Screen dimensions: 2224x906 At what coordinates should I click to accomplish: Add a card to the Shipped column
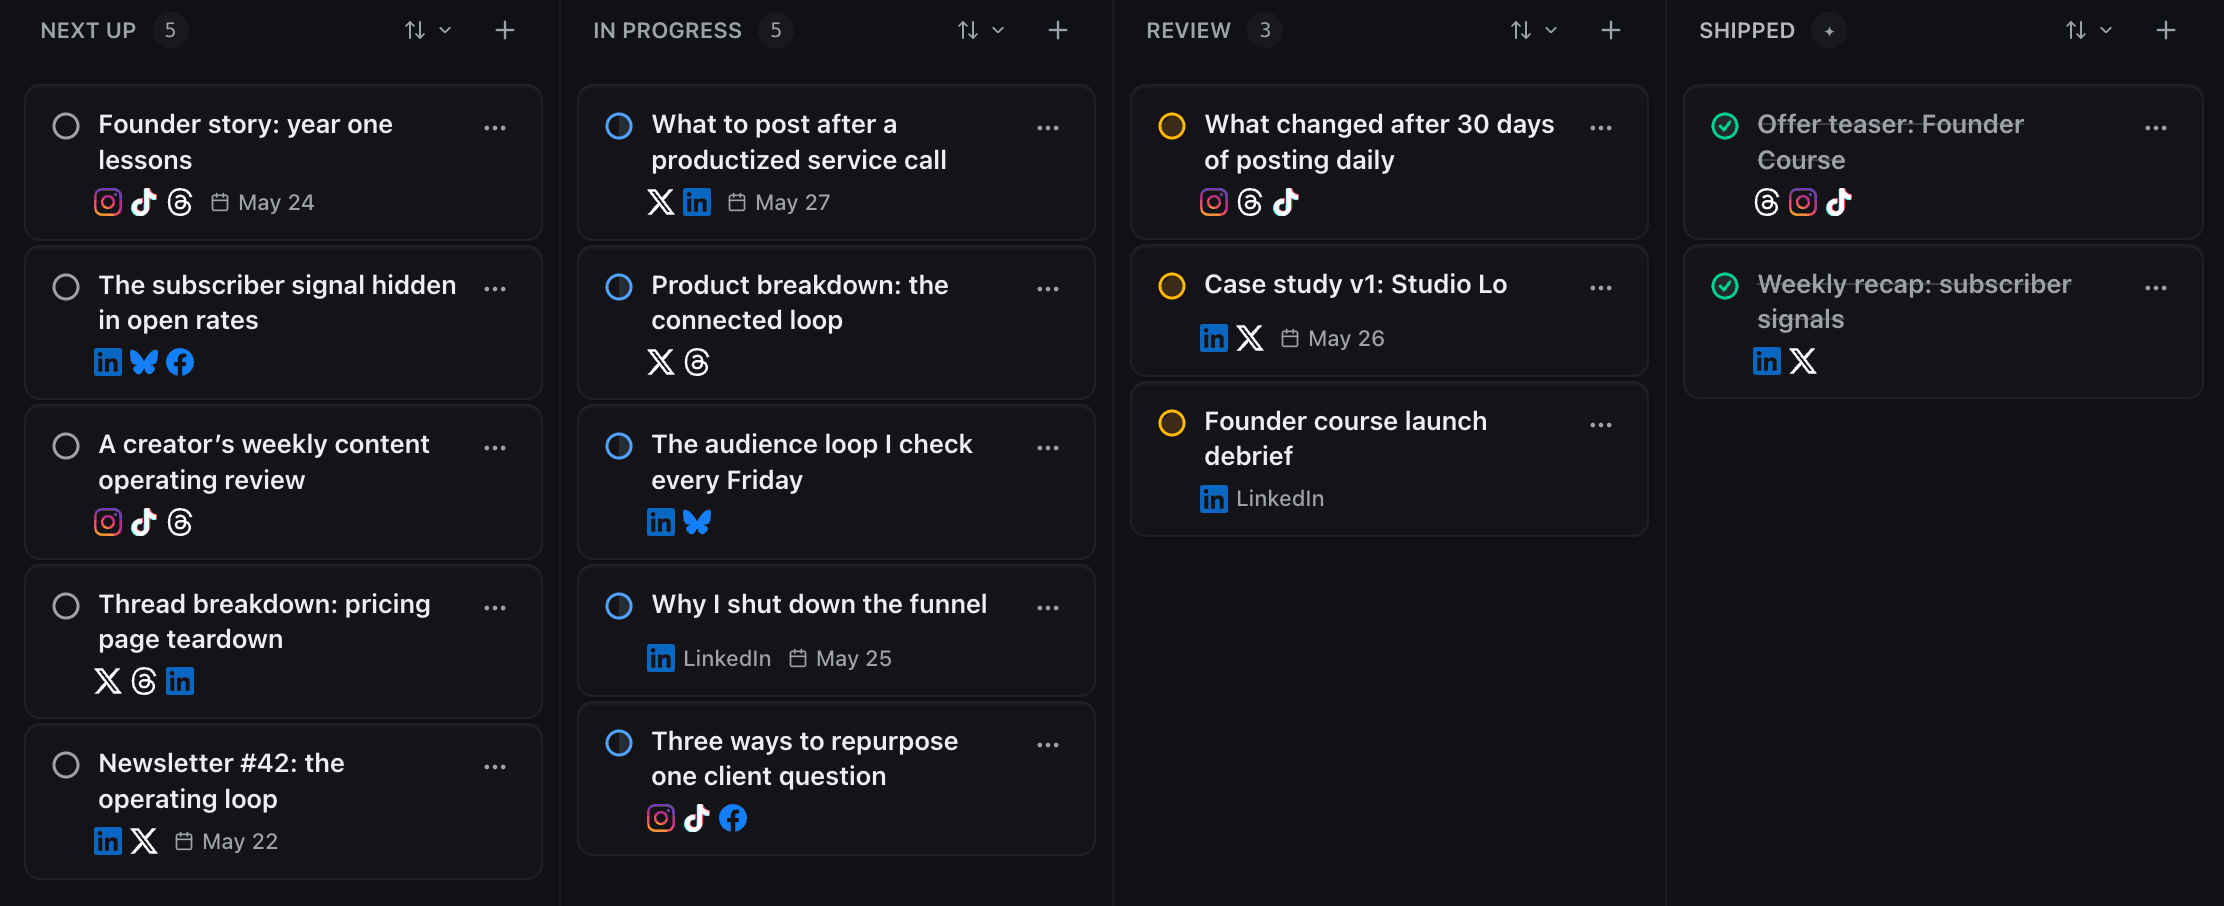pos(2166,31)
